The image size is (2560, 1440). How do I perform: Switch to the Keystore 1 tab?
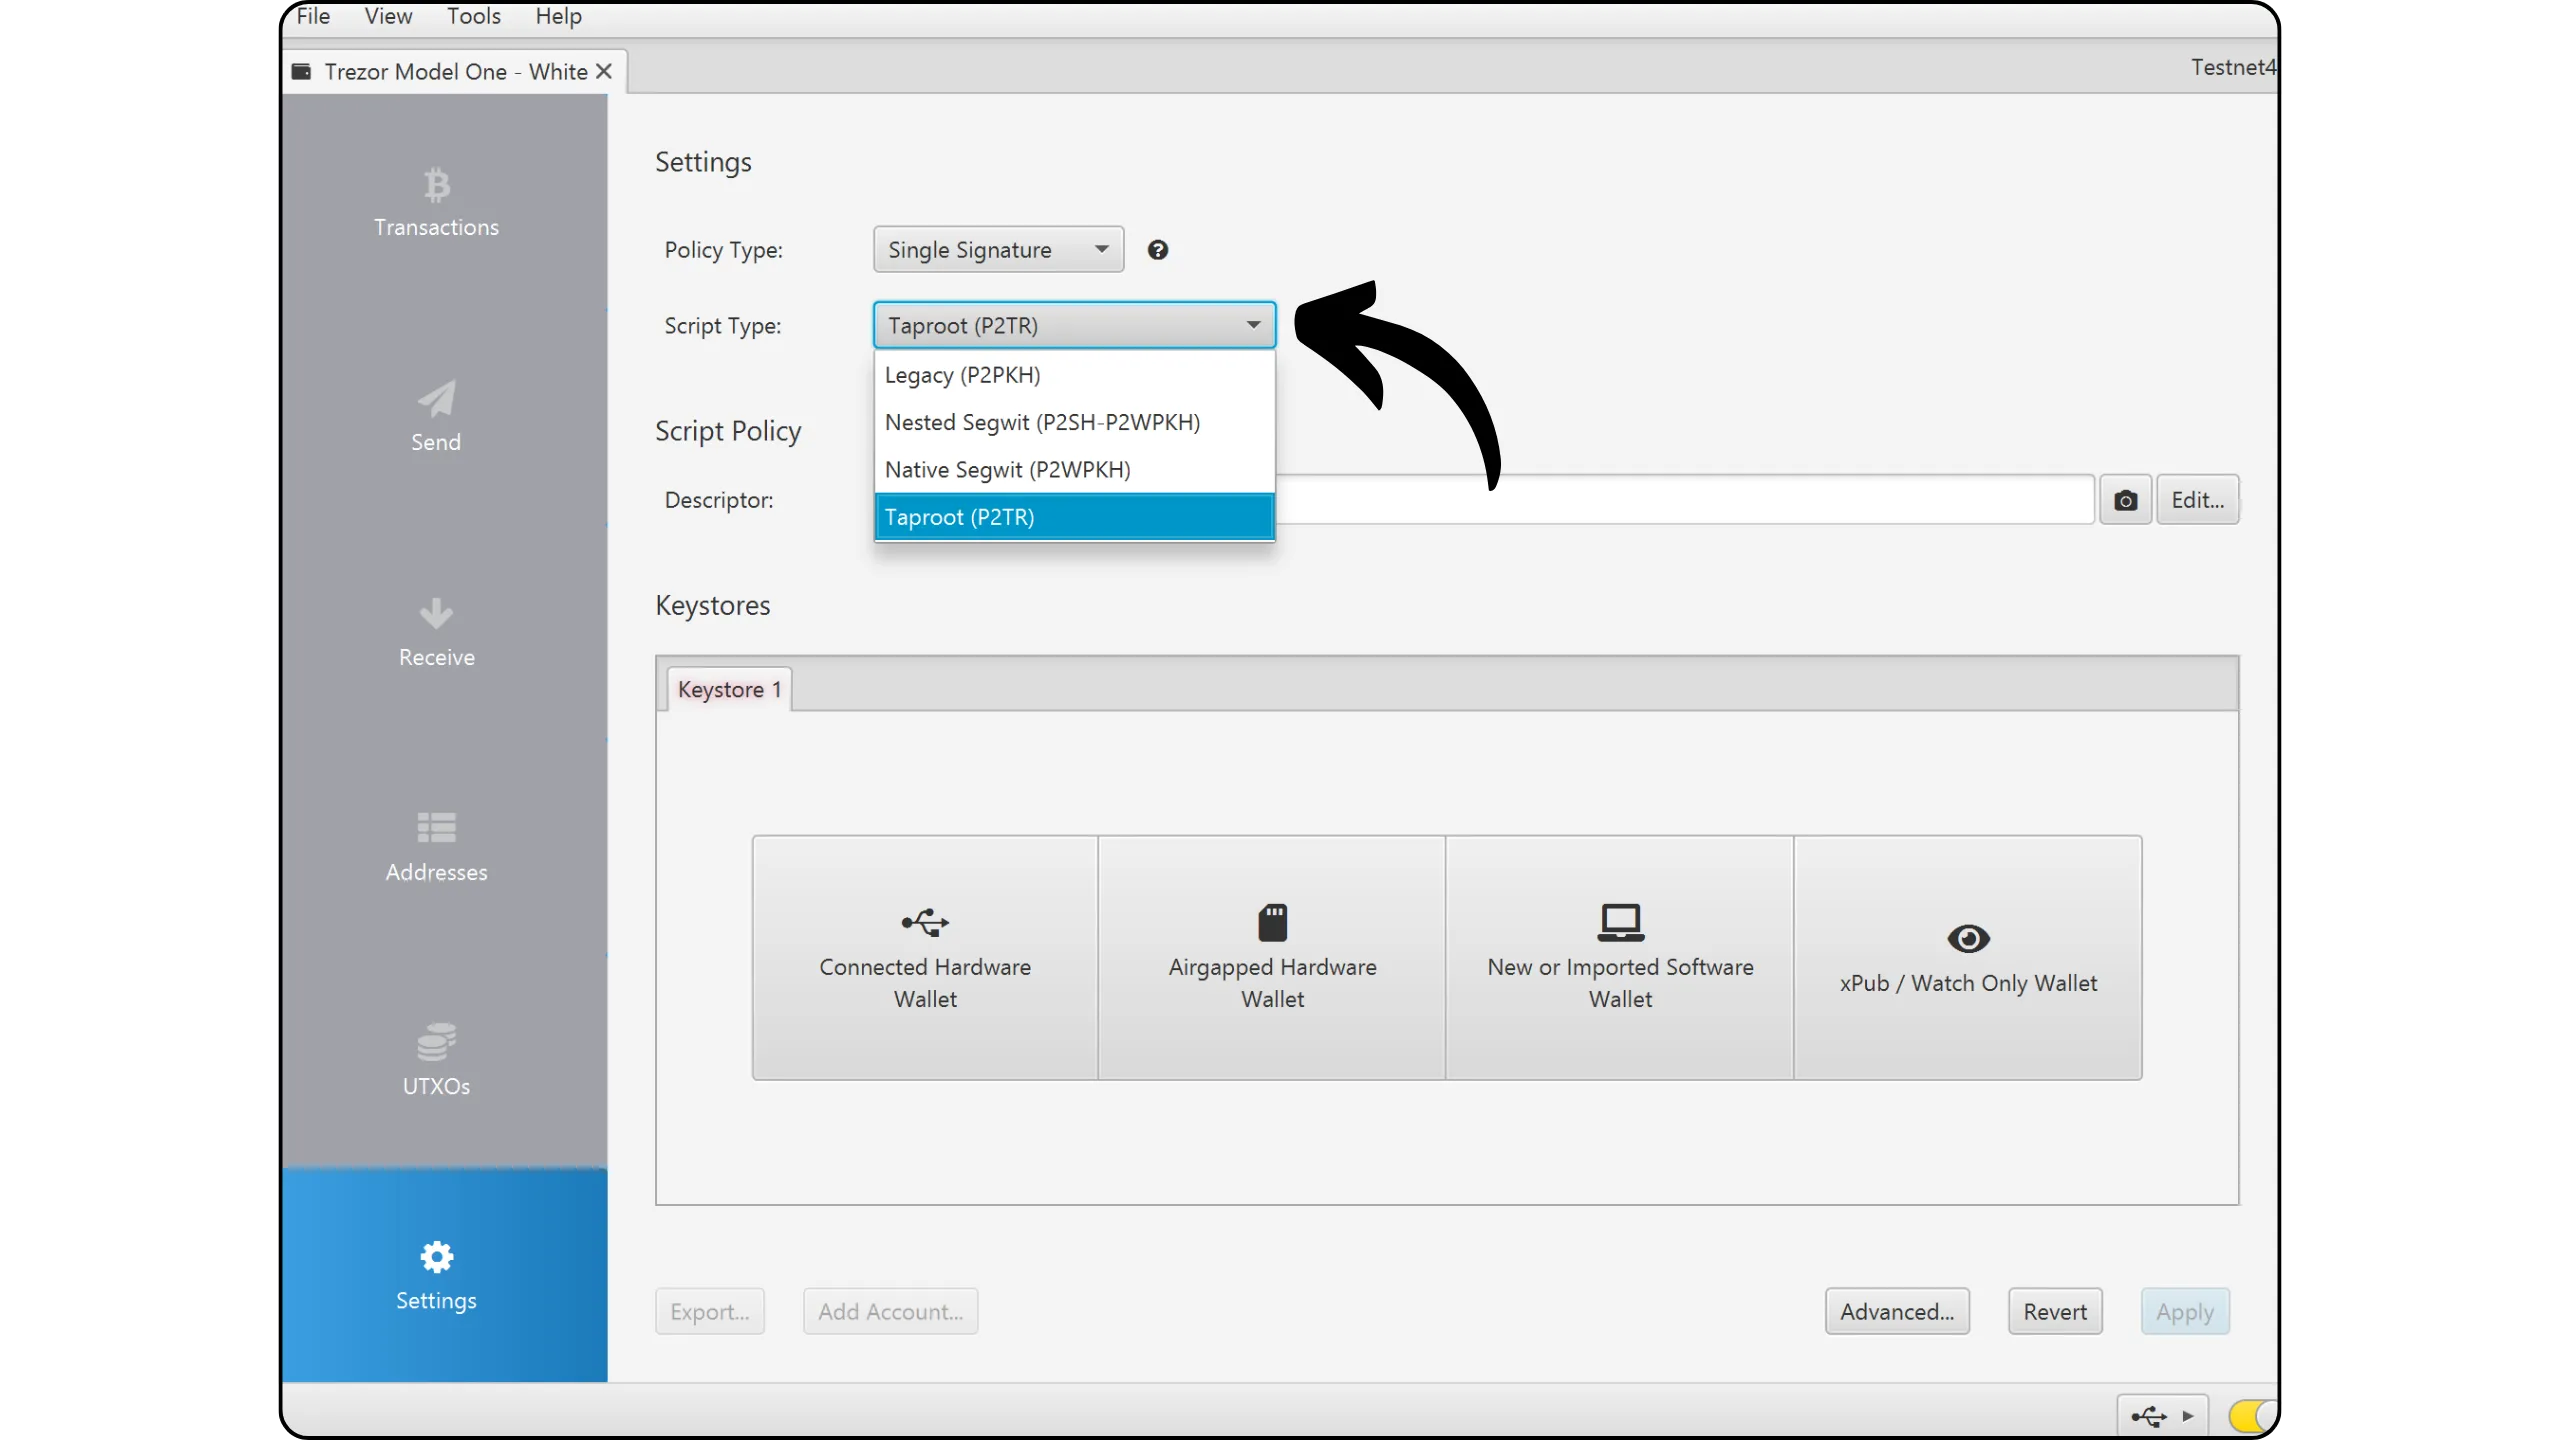pos(728,690)
